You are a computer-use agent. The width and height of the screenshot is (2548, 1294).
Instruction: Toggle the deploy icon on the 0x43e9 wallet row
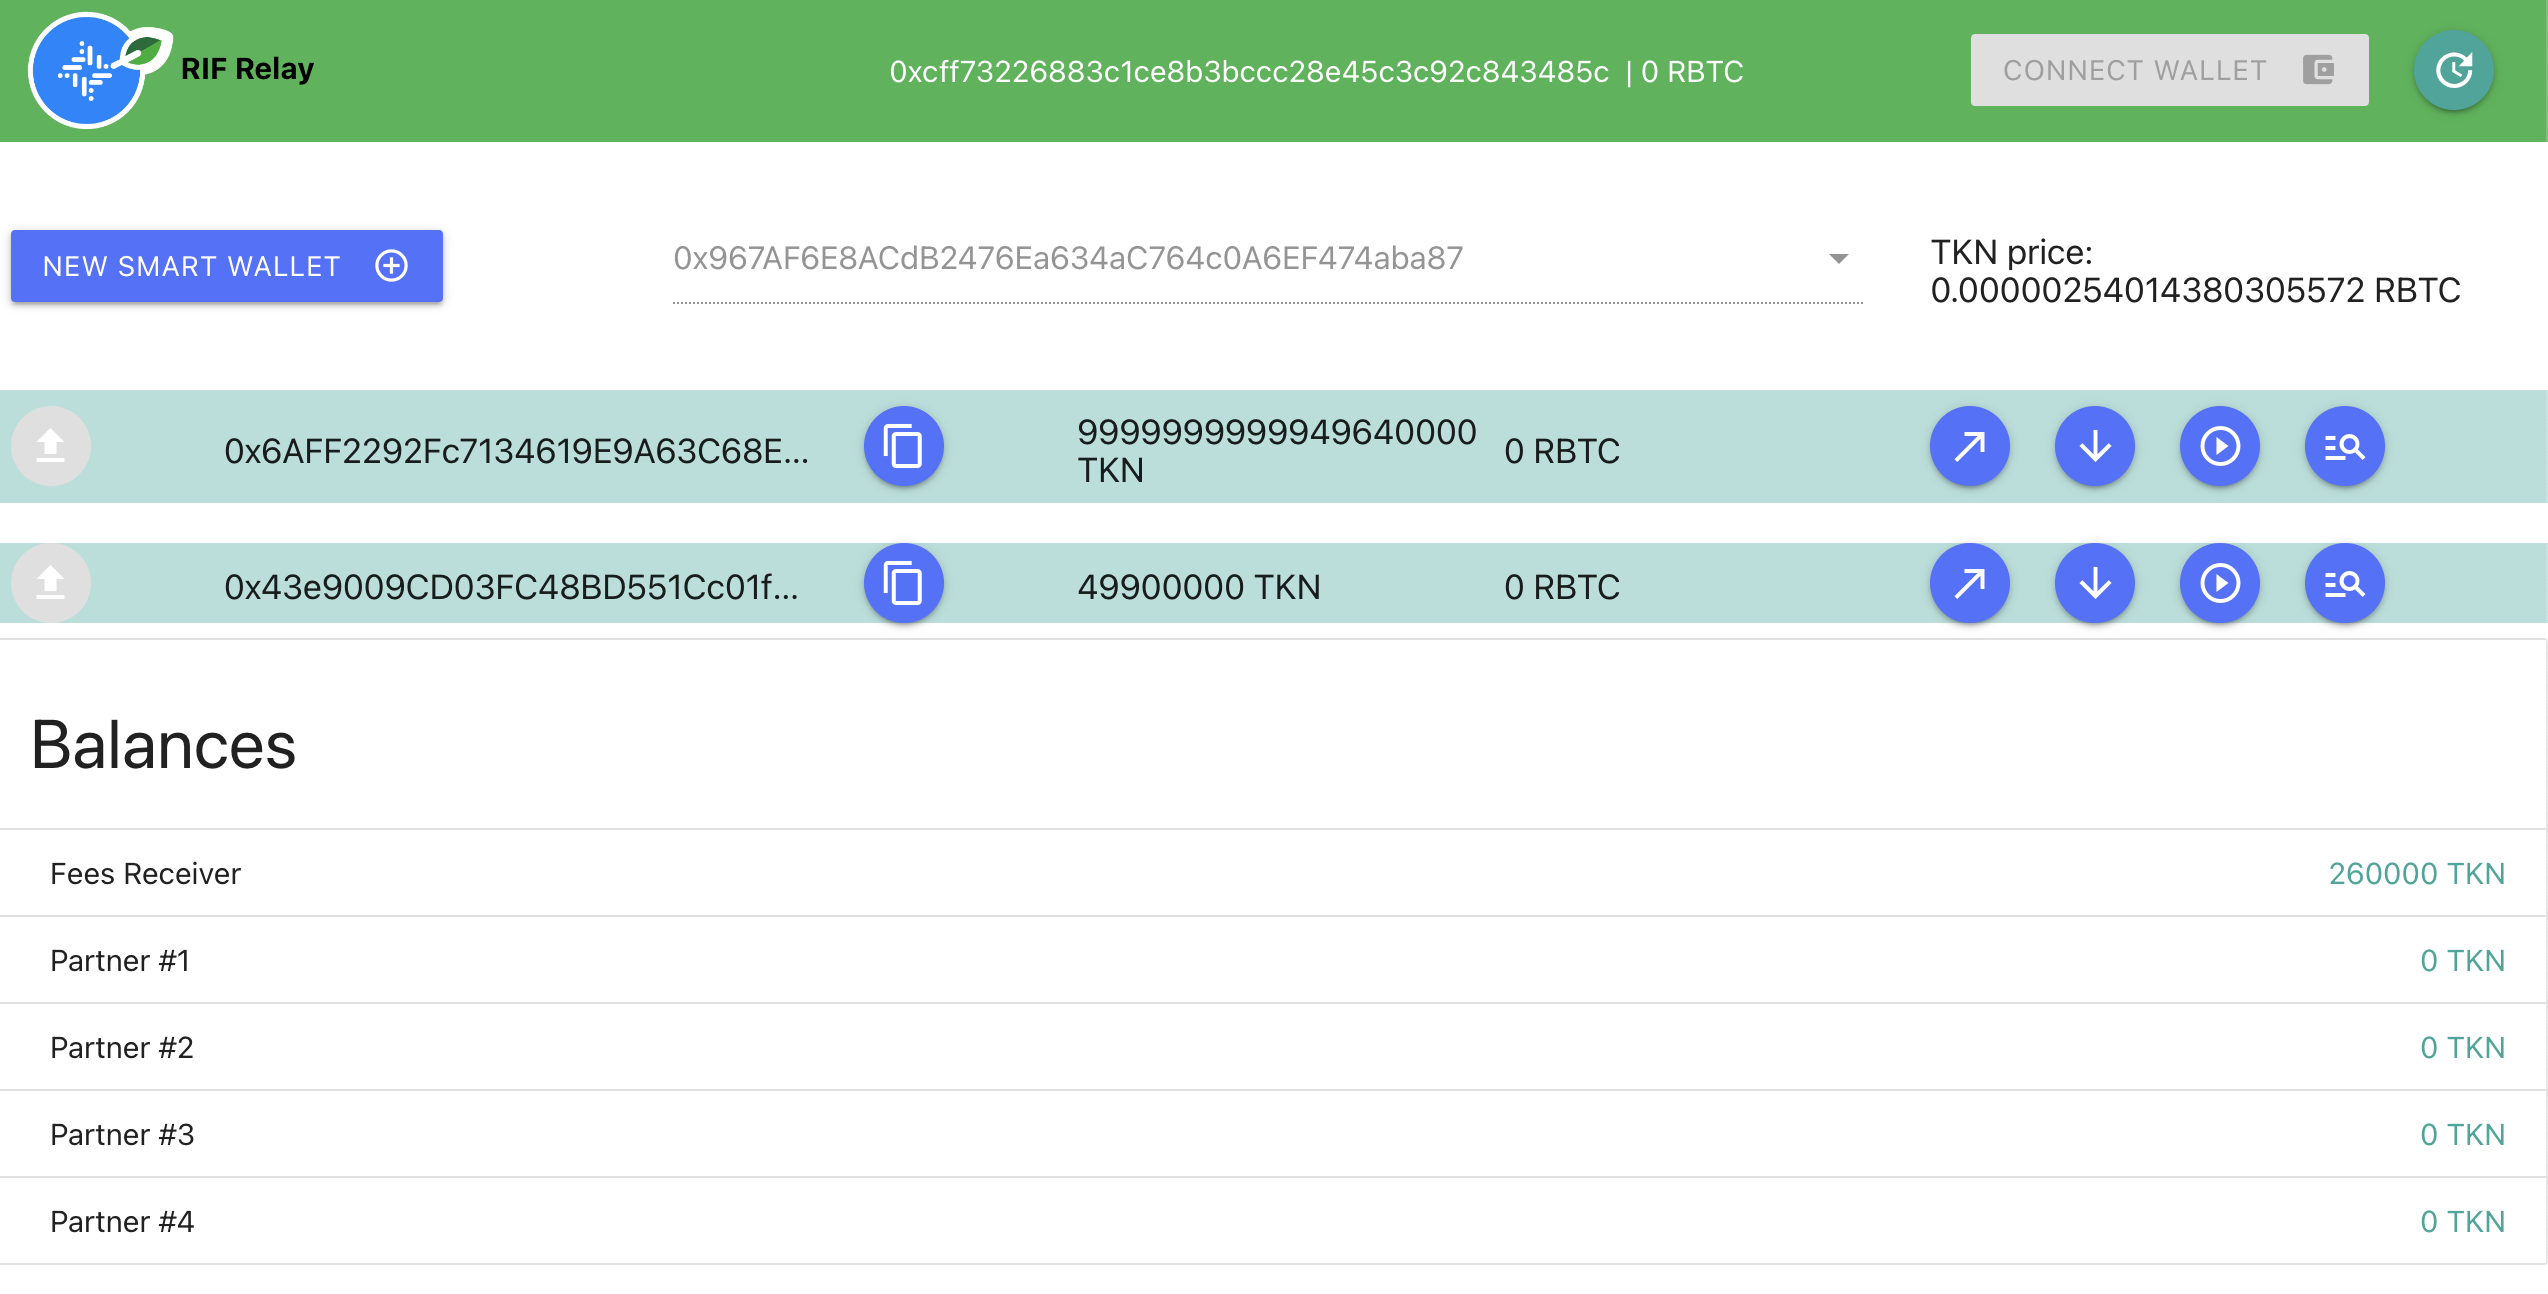(50, 583)
